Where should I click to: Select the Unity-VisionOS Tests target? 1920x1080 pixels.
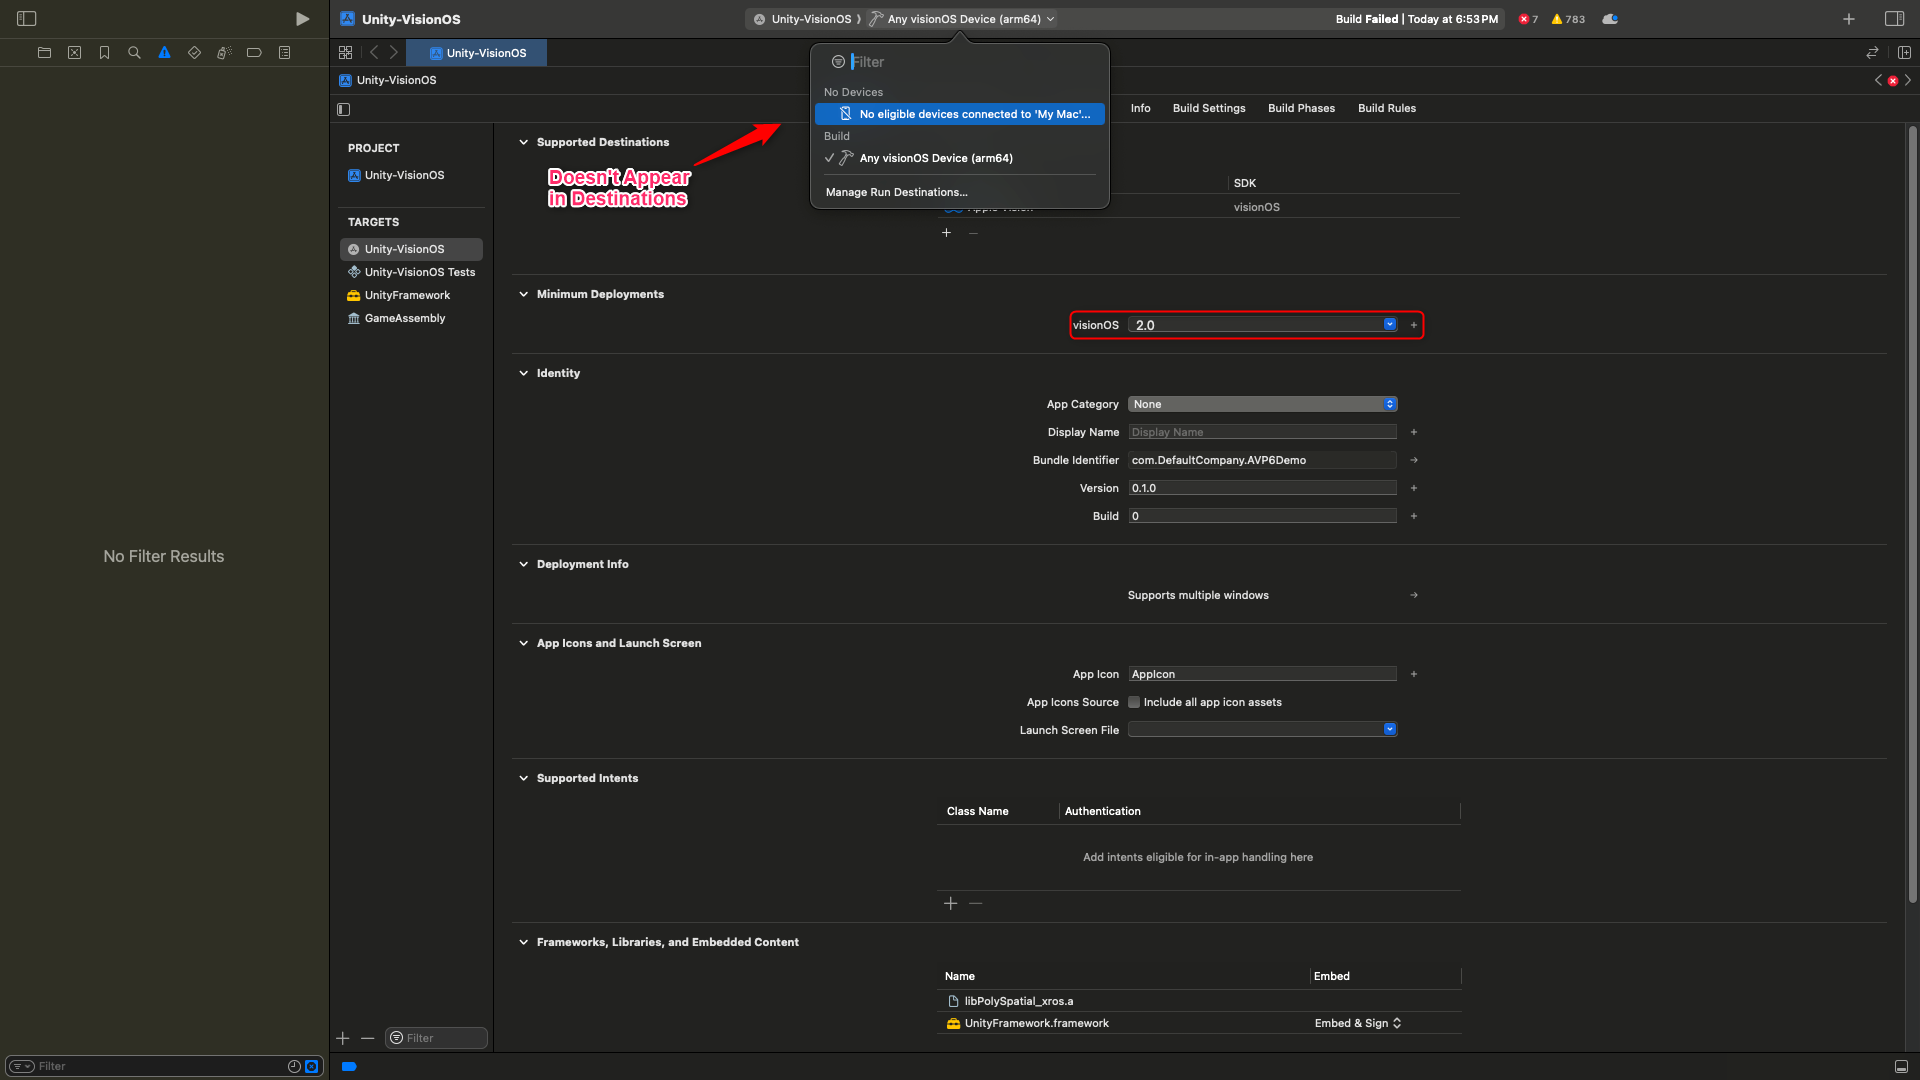411,272
